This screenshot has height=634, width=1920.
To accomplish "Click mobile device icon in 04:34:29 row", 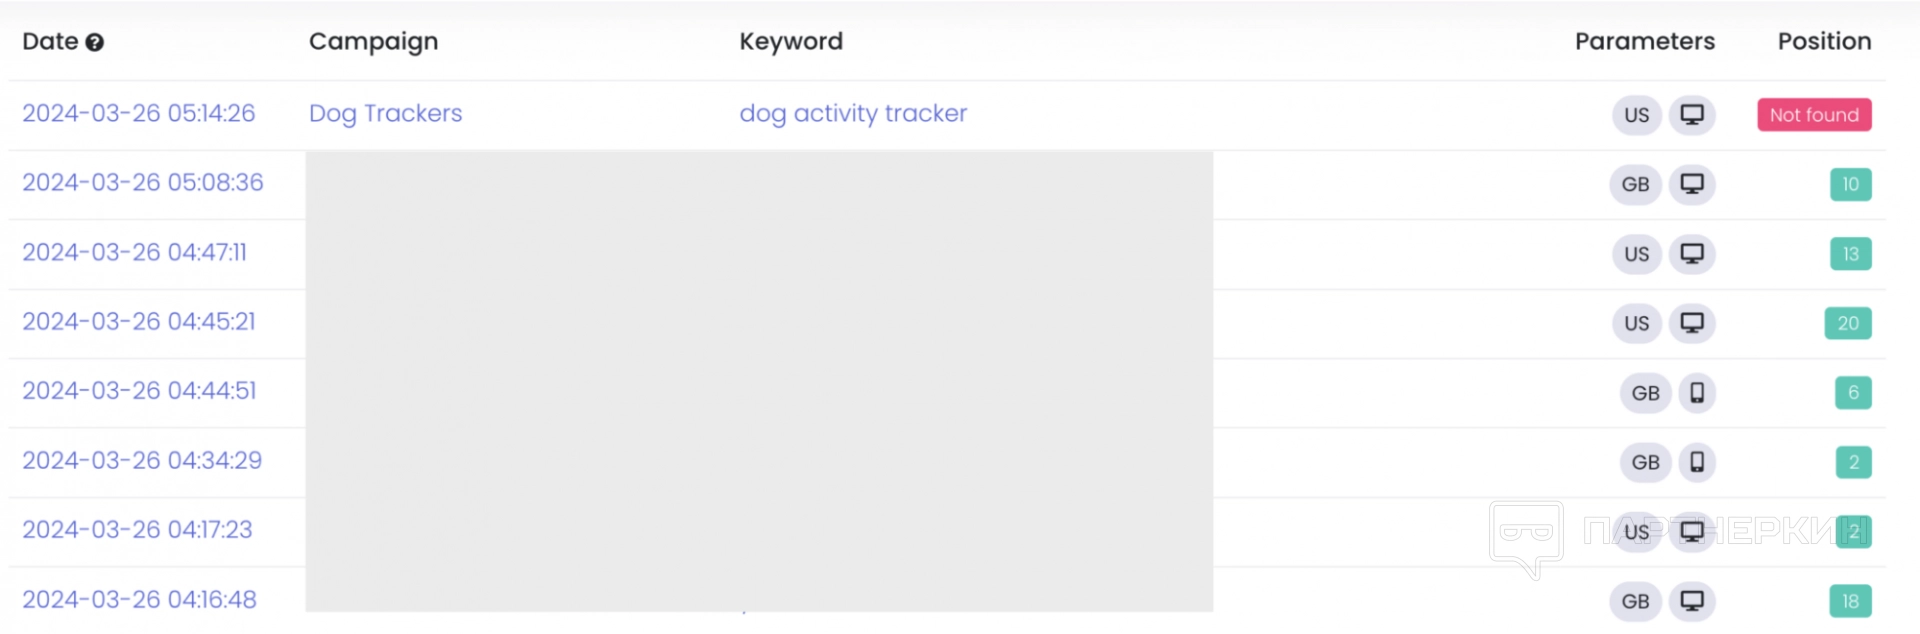I will click(1697, 462).
